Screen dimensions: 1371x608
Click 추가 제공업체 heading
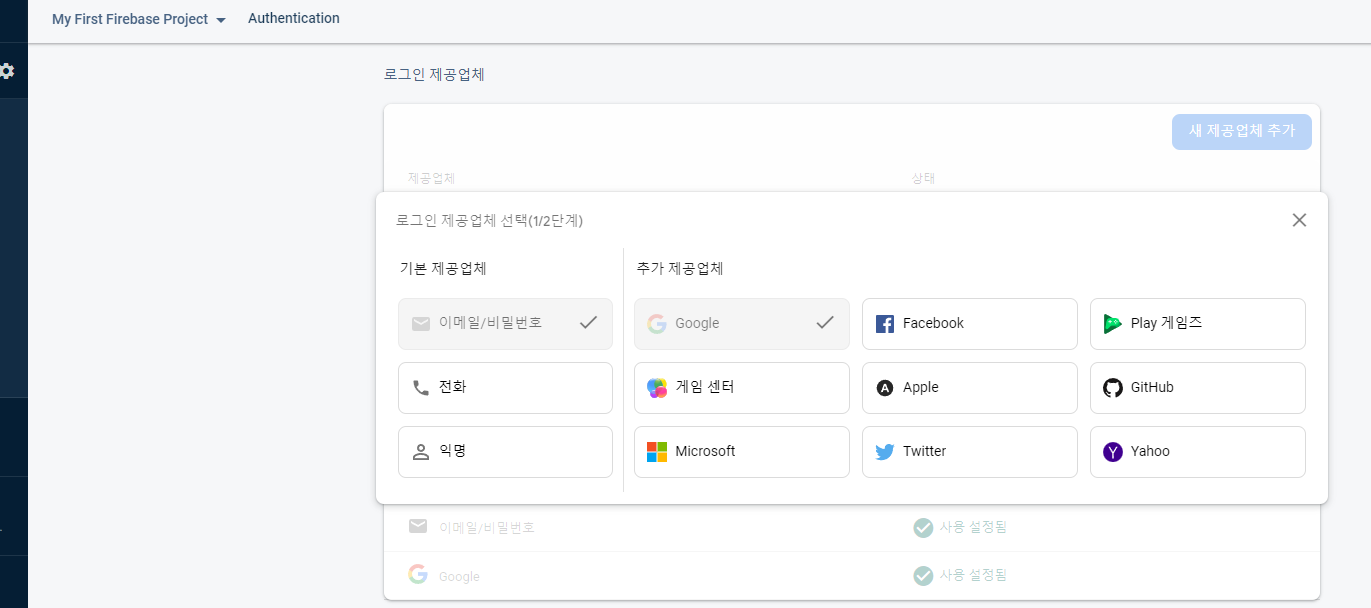pos(679,268)
